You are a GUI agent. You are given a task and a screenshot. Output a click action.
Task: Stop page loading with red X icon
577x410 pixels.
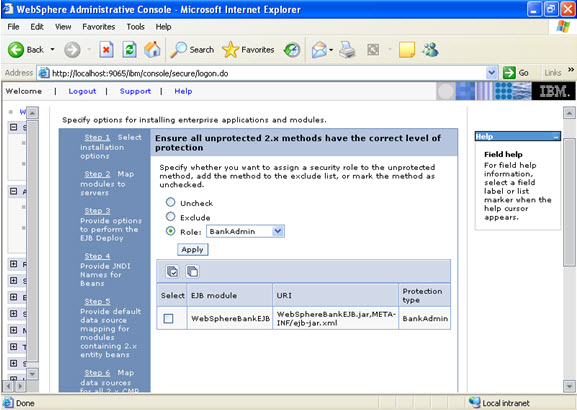pyautogui.click(x=106, y=50)
